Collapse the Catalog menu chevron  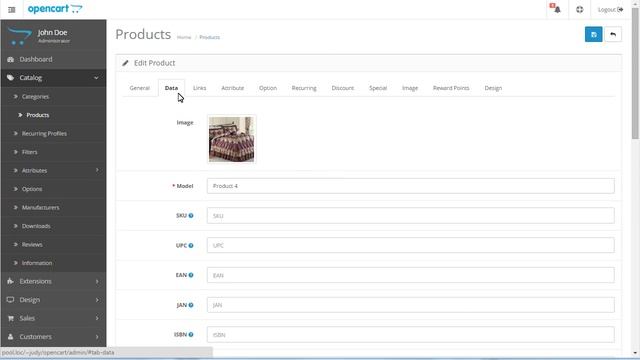pos(96,78)
